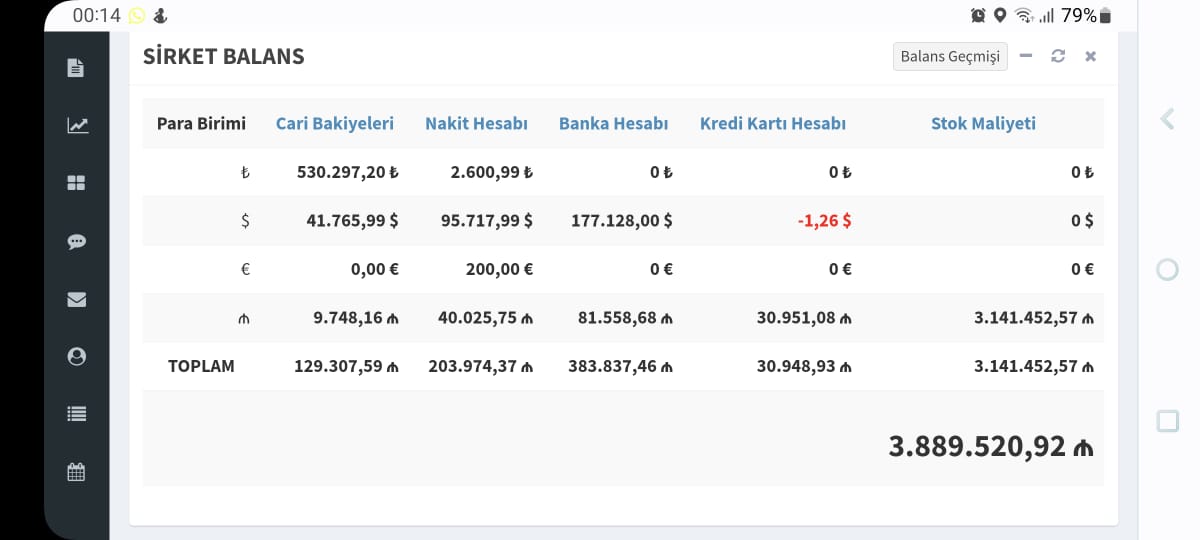
Task: Open the chat messages icon
Action: pyautogui.click(x=76, y=241)
